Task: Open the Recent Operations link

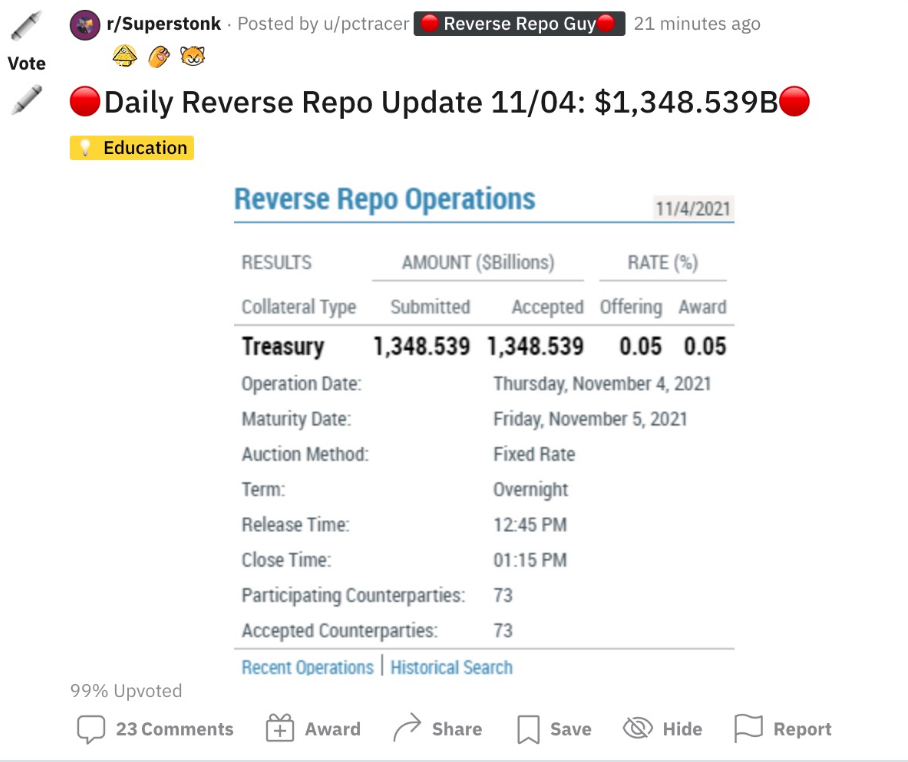Action: (x=307, y=668)
